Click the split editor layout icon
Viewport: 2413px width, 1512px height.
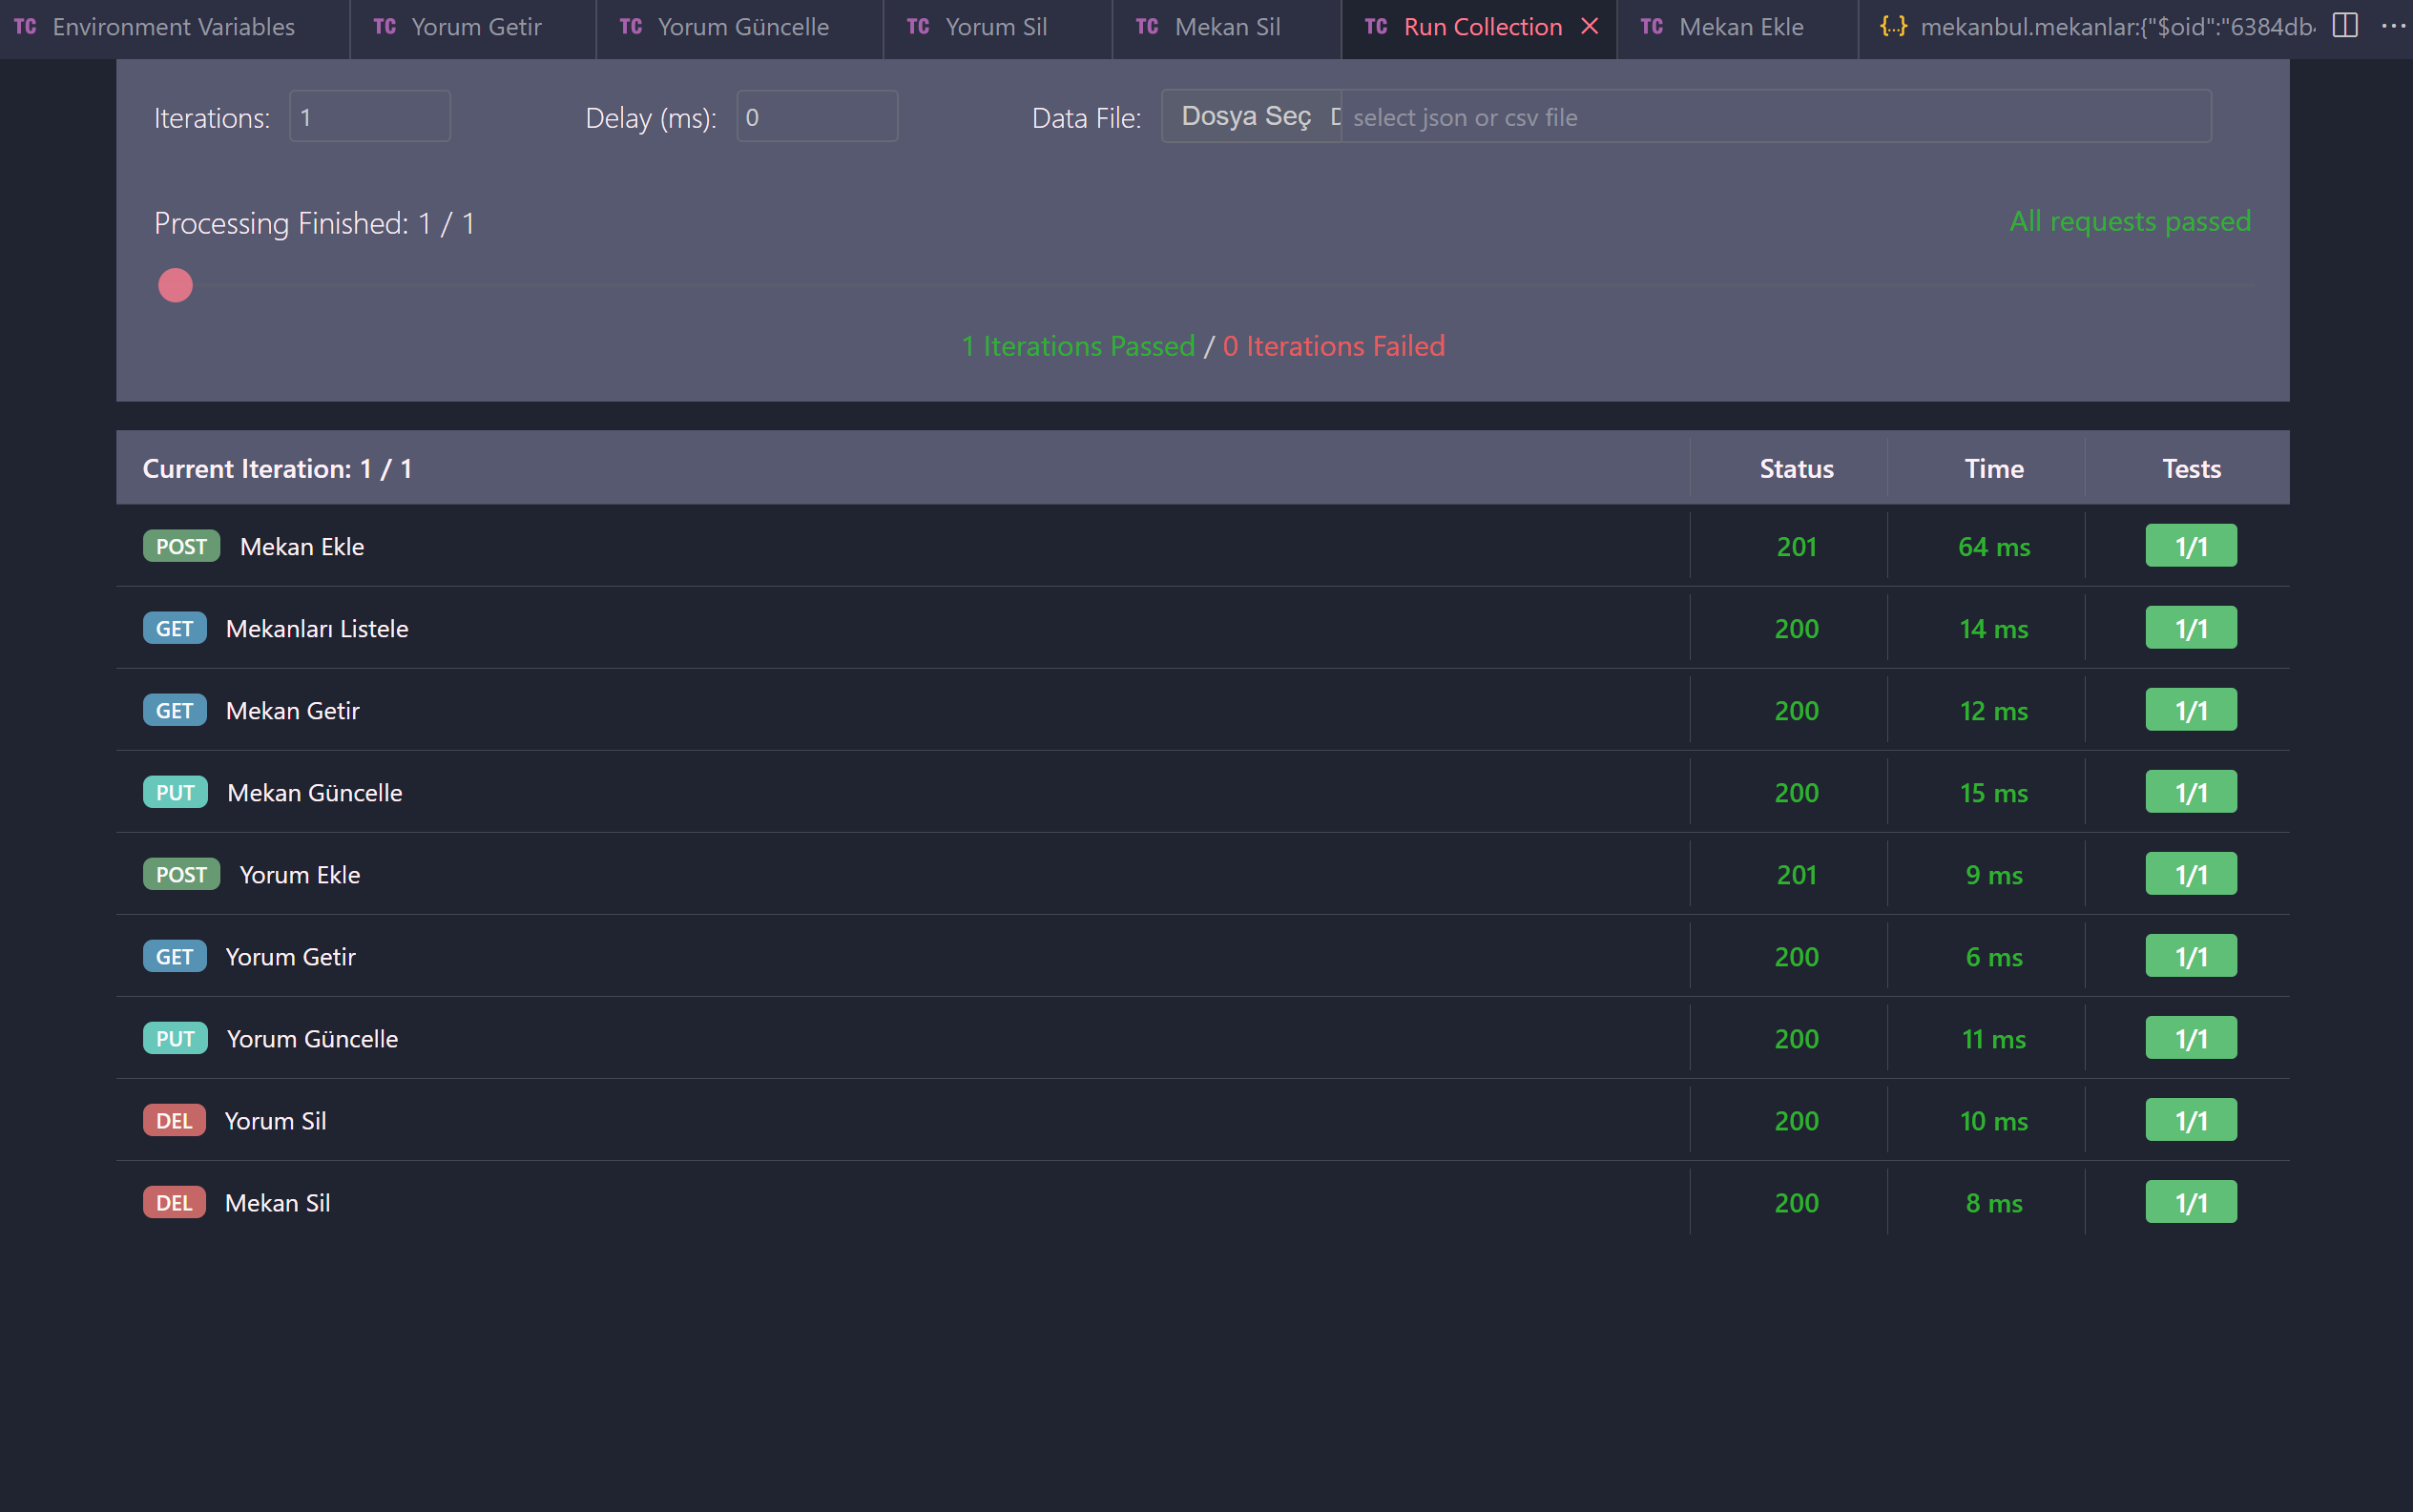pyautogui.click(x=2345, y=26)
